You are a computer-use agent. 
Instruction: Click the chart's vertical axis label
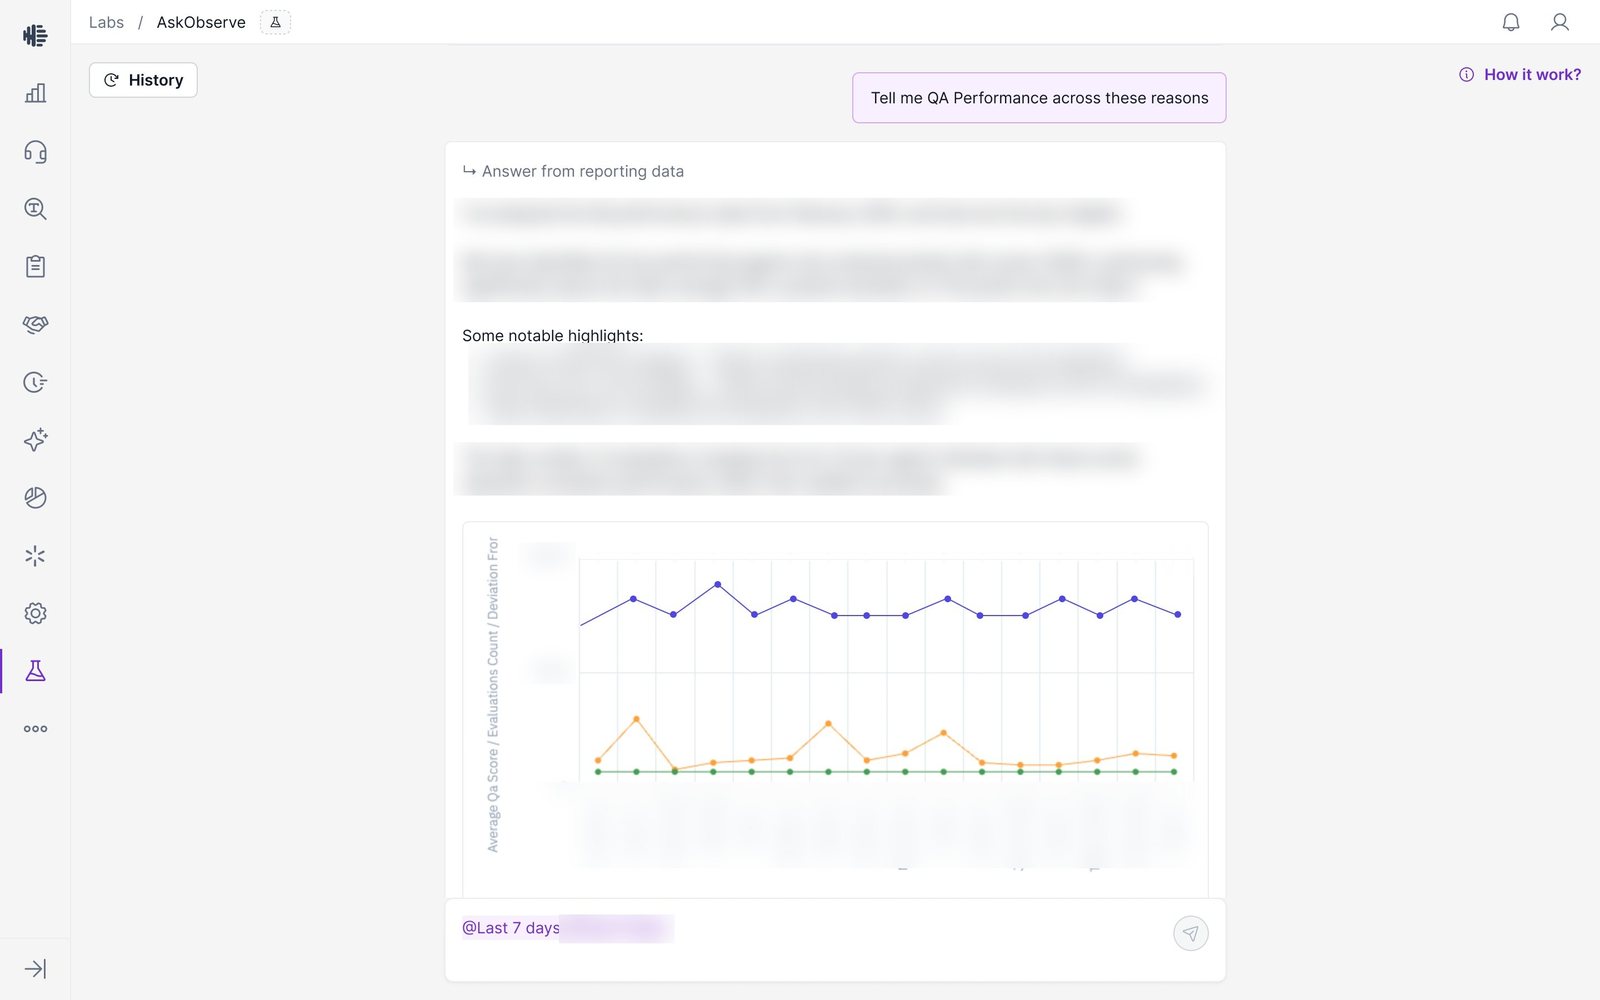click(493, 694)
